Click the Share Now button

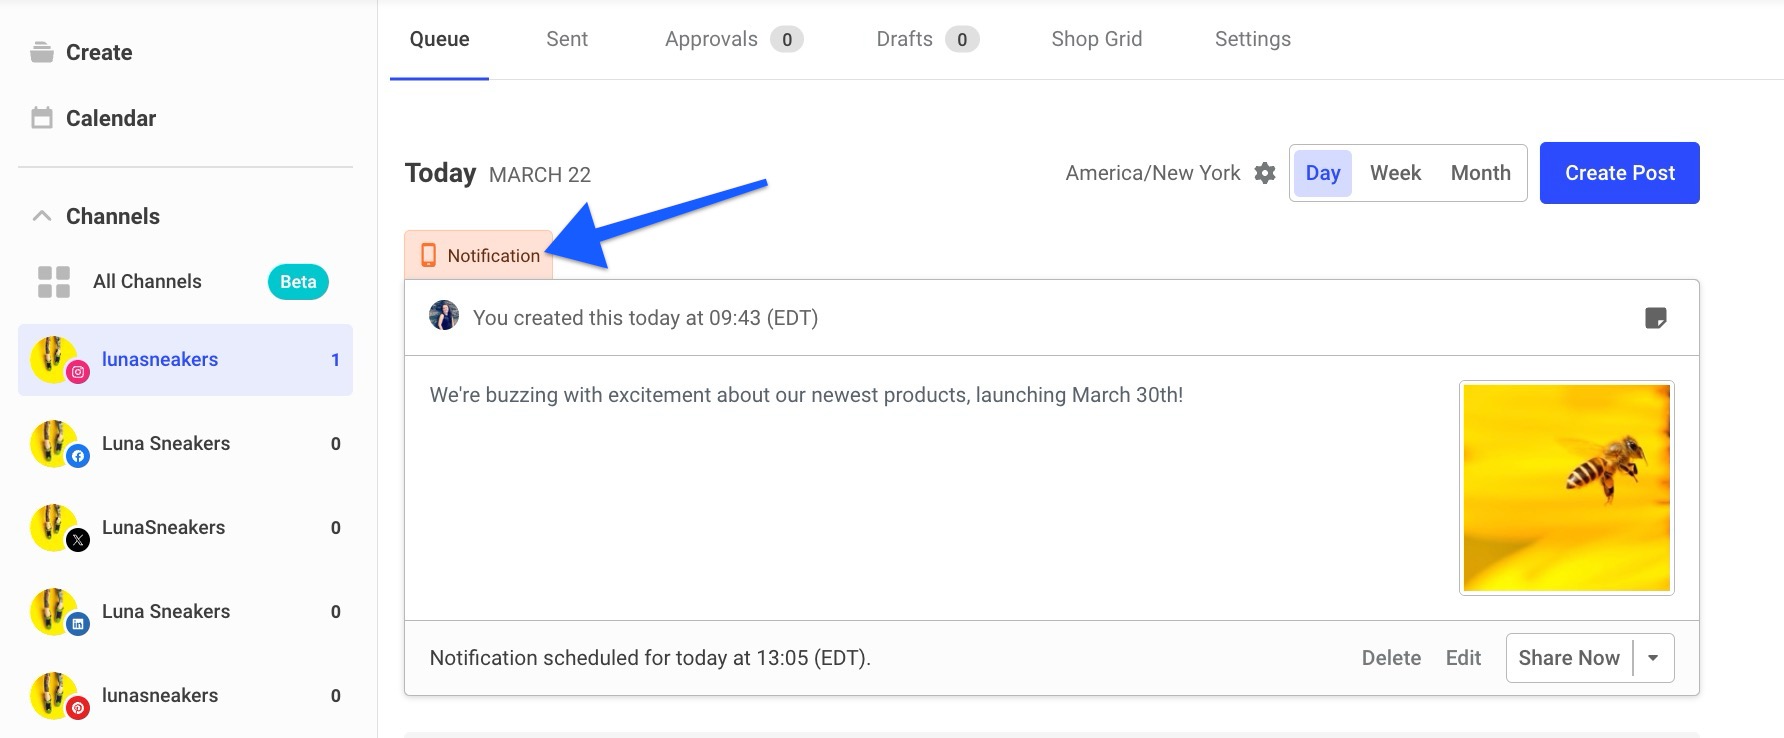tap(1569, 658)
